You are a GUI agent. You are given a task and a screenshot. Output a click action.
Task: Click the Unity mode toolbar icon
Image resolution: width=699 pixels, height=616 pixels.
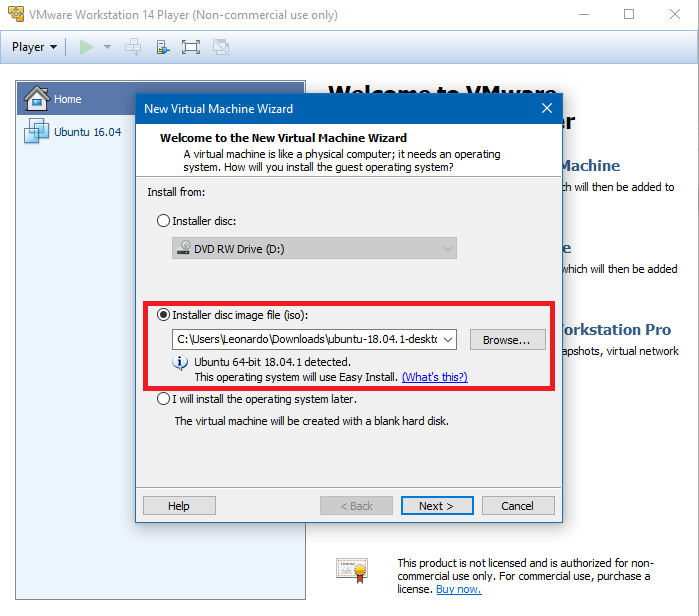(x=221, y=47)
